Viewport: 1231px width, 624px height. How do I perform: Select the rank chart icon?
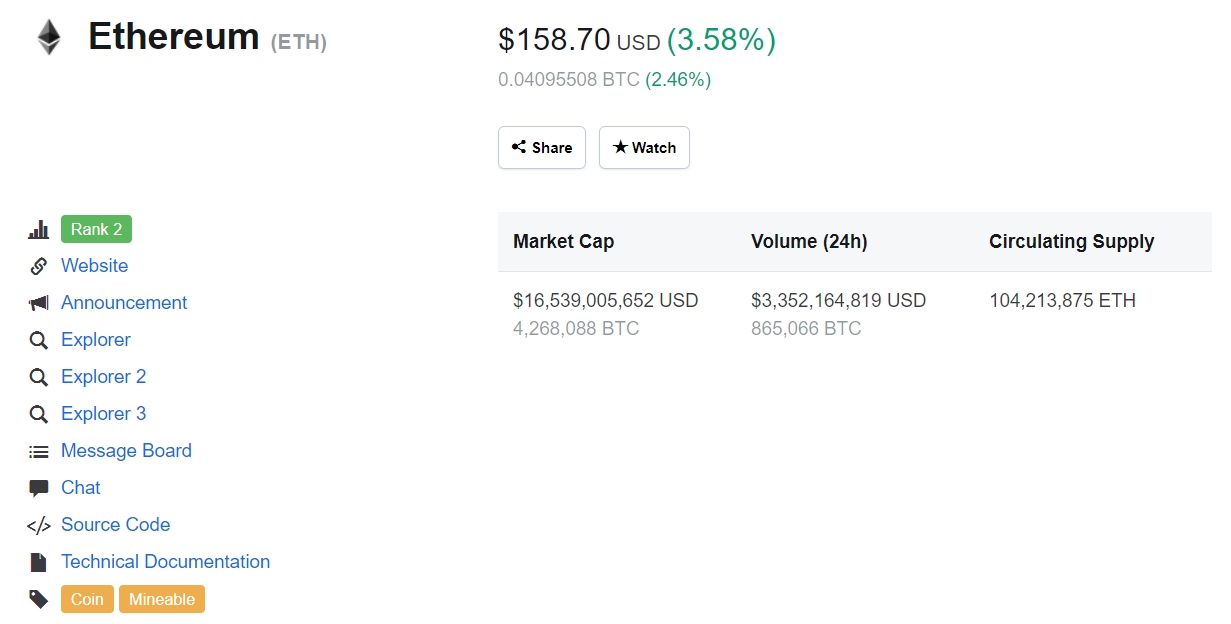38,229
